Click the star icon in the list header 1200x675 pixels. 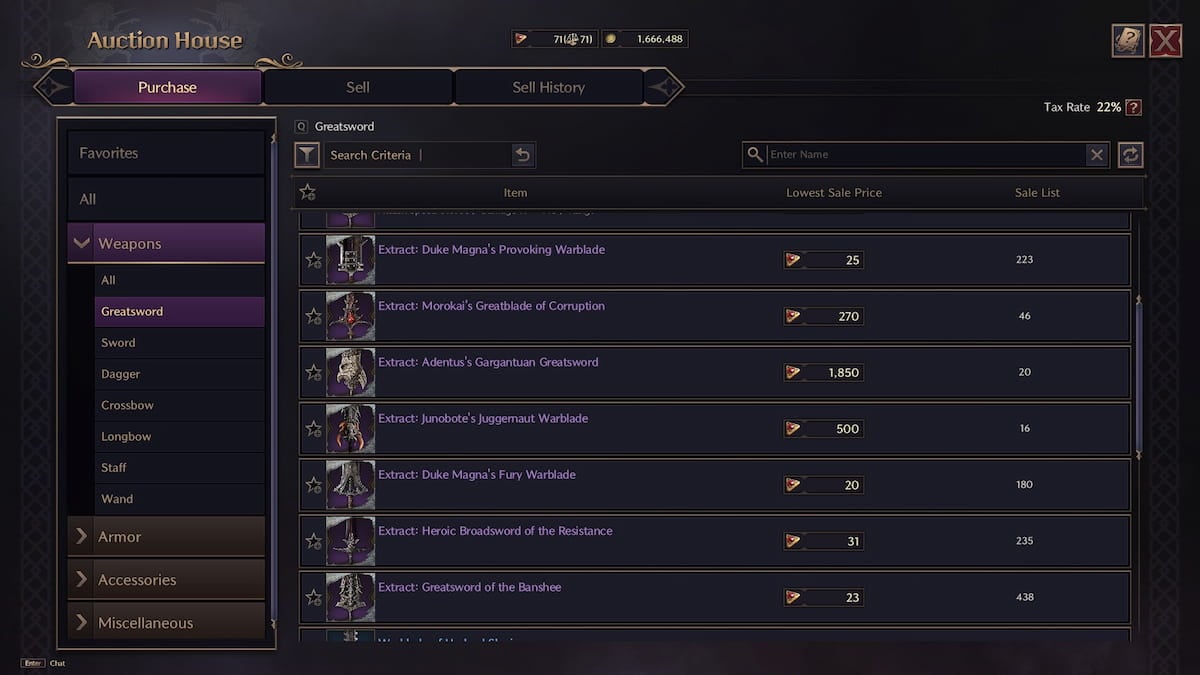tap(307, 191)
